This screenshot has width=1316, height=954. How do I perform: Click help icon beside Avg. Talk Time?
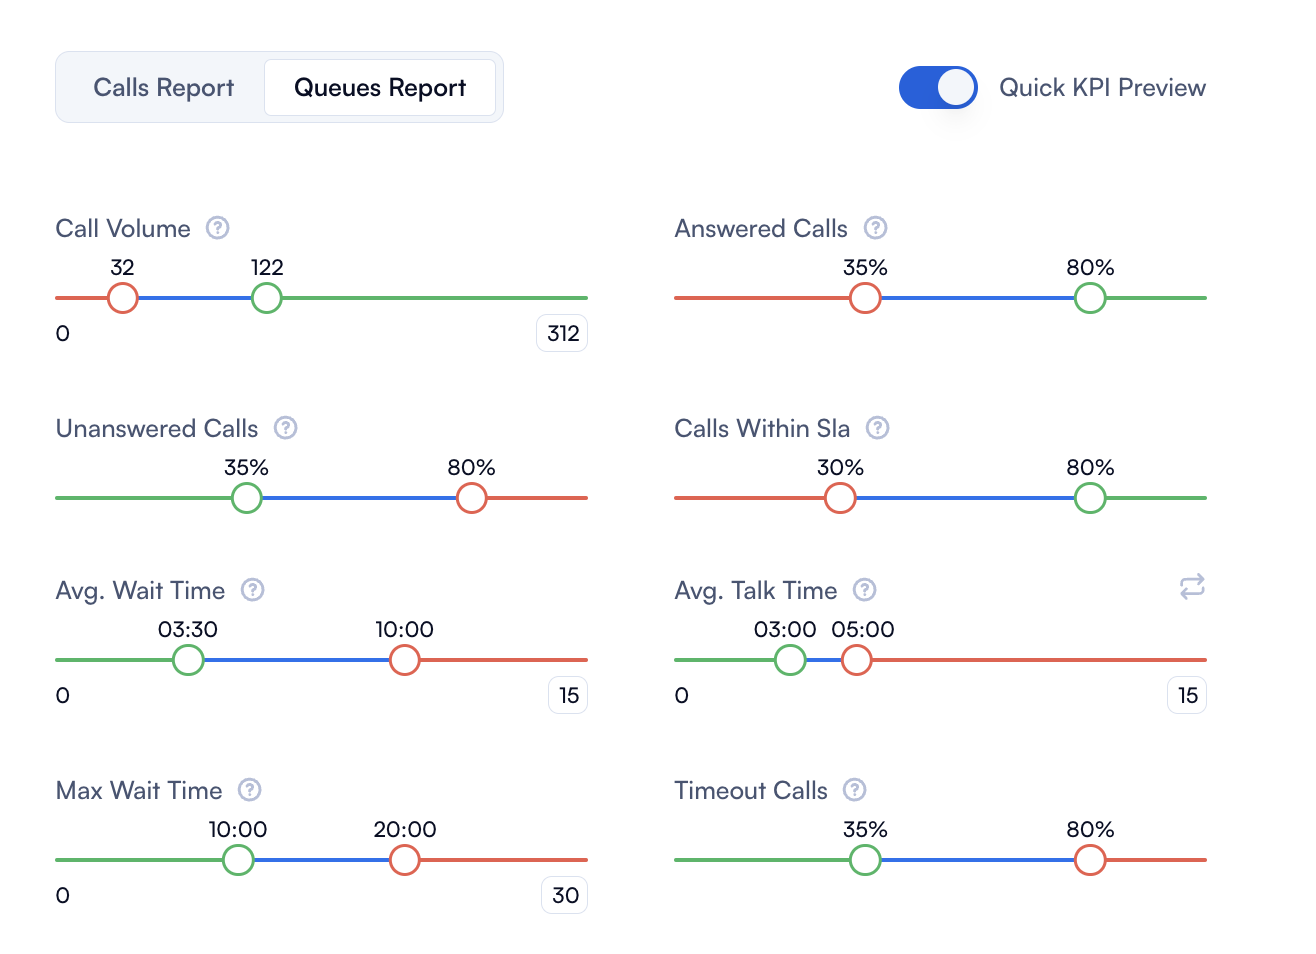[x=865, y=590]
